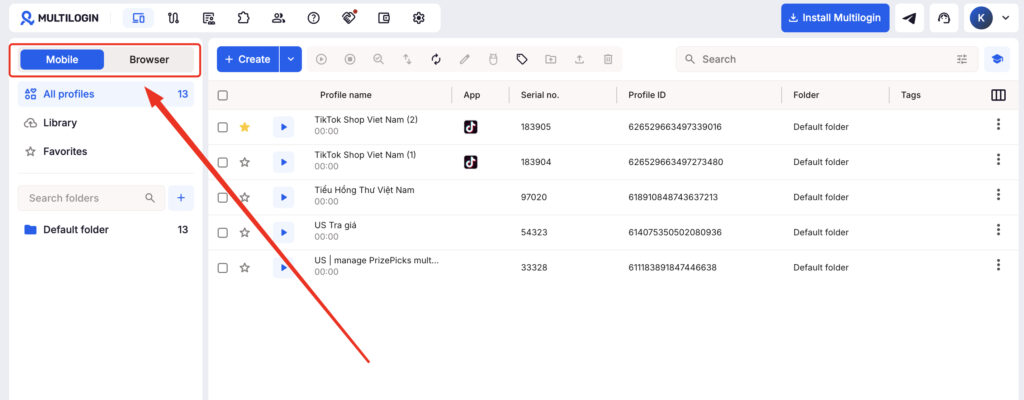1024x400 pixels.
Task: Favorite the Tiểu Hồng Thư Việt Nam star
Action: click(244, 197)
